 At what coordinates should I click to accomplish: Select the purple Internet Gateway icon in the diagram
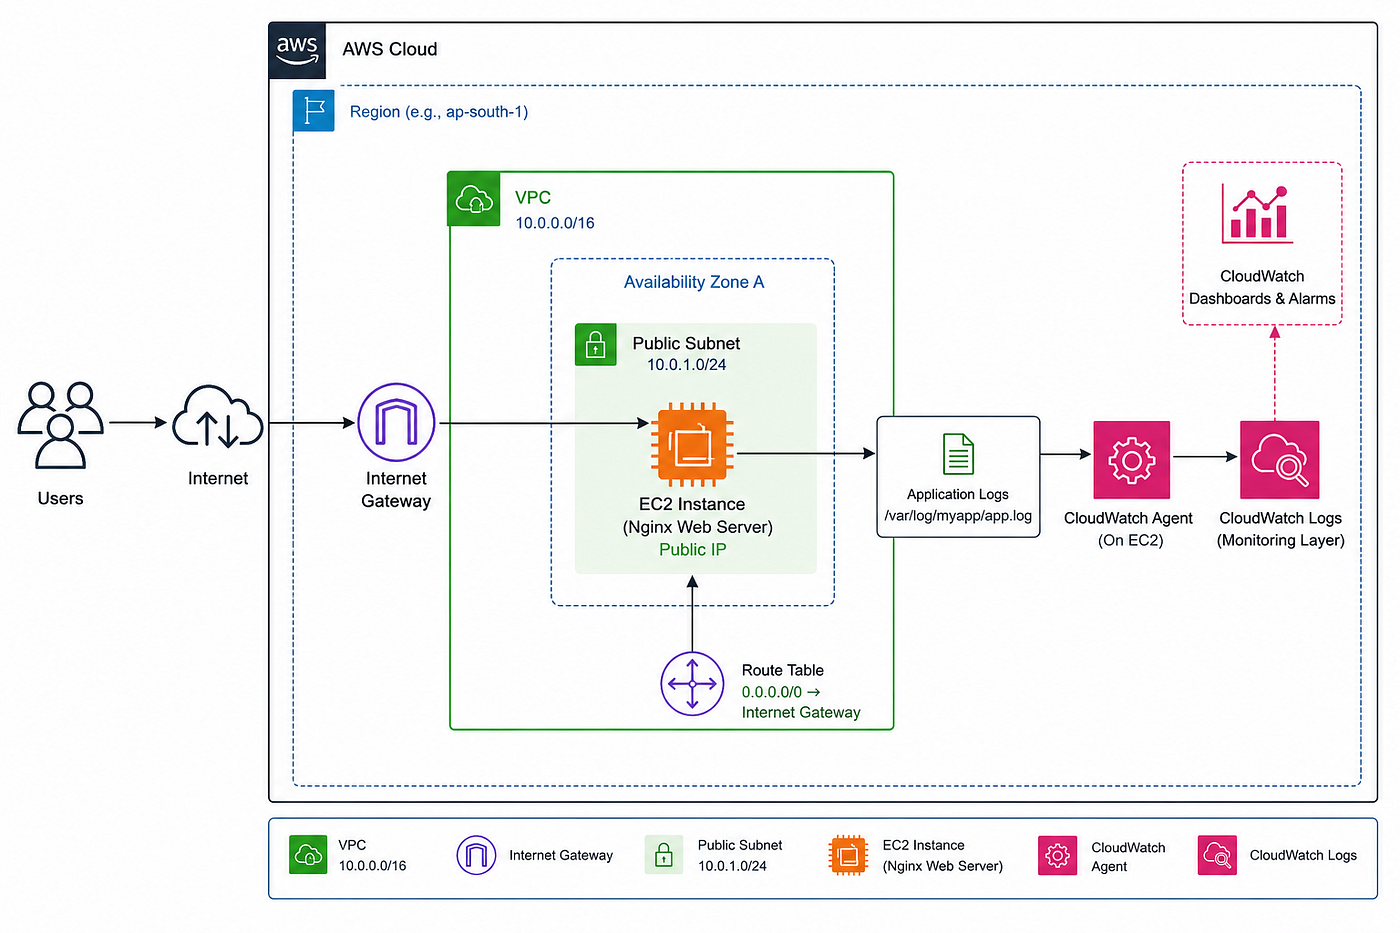(396, 422)
